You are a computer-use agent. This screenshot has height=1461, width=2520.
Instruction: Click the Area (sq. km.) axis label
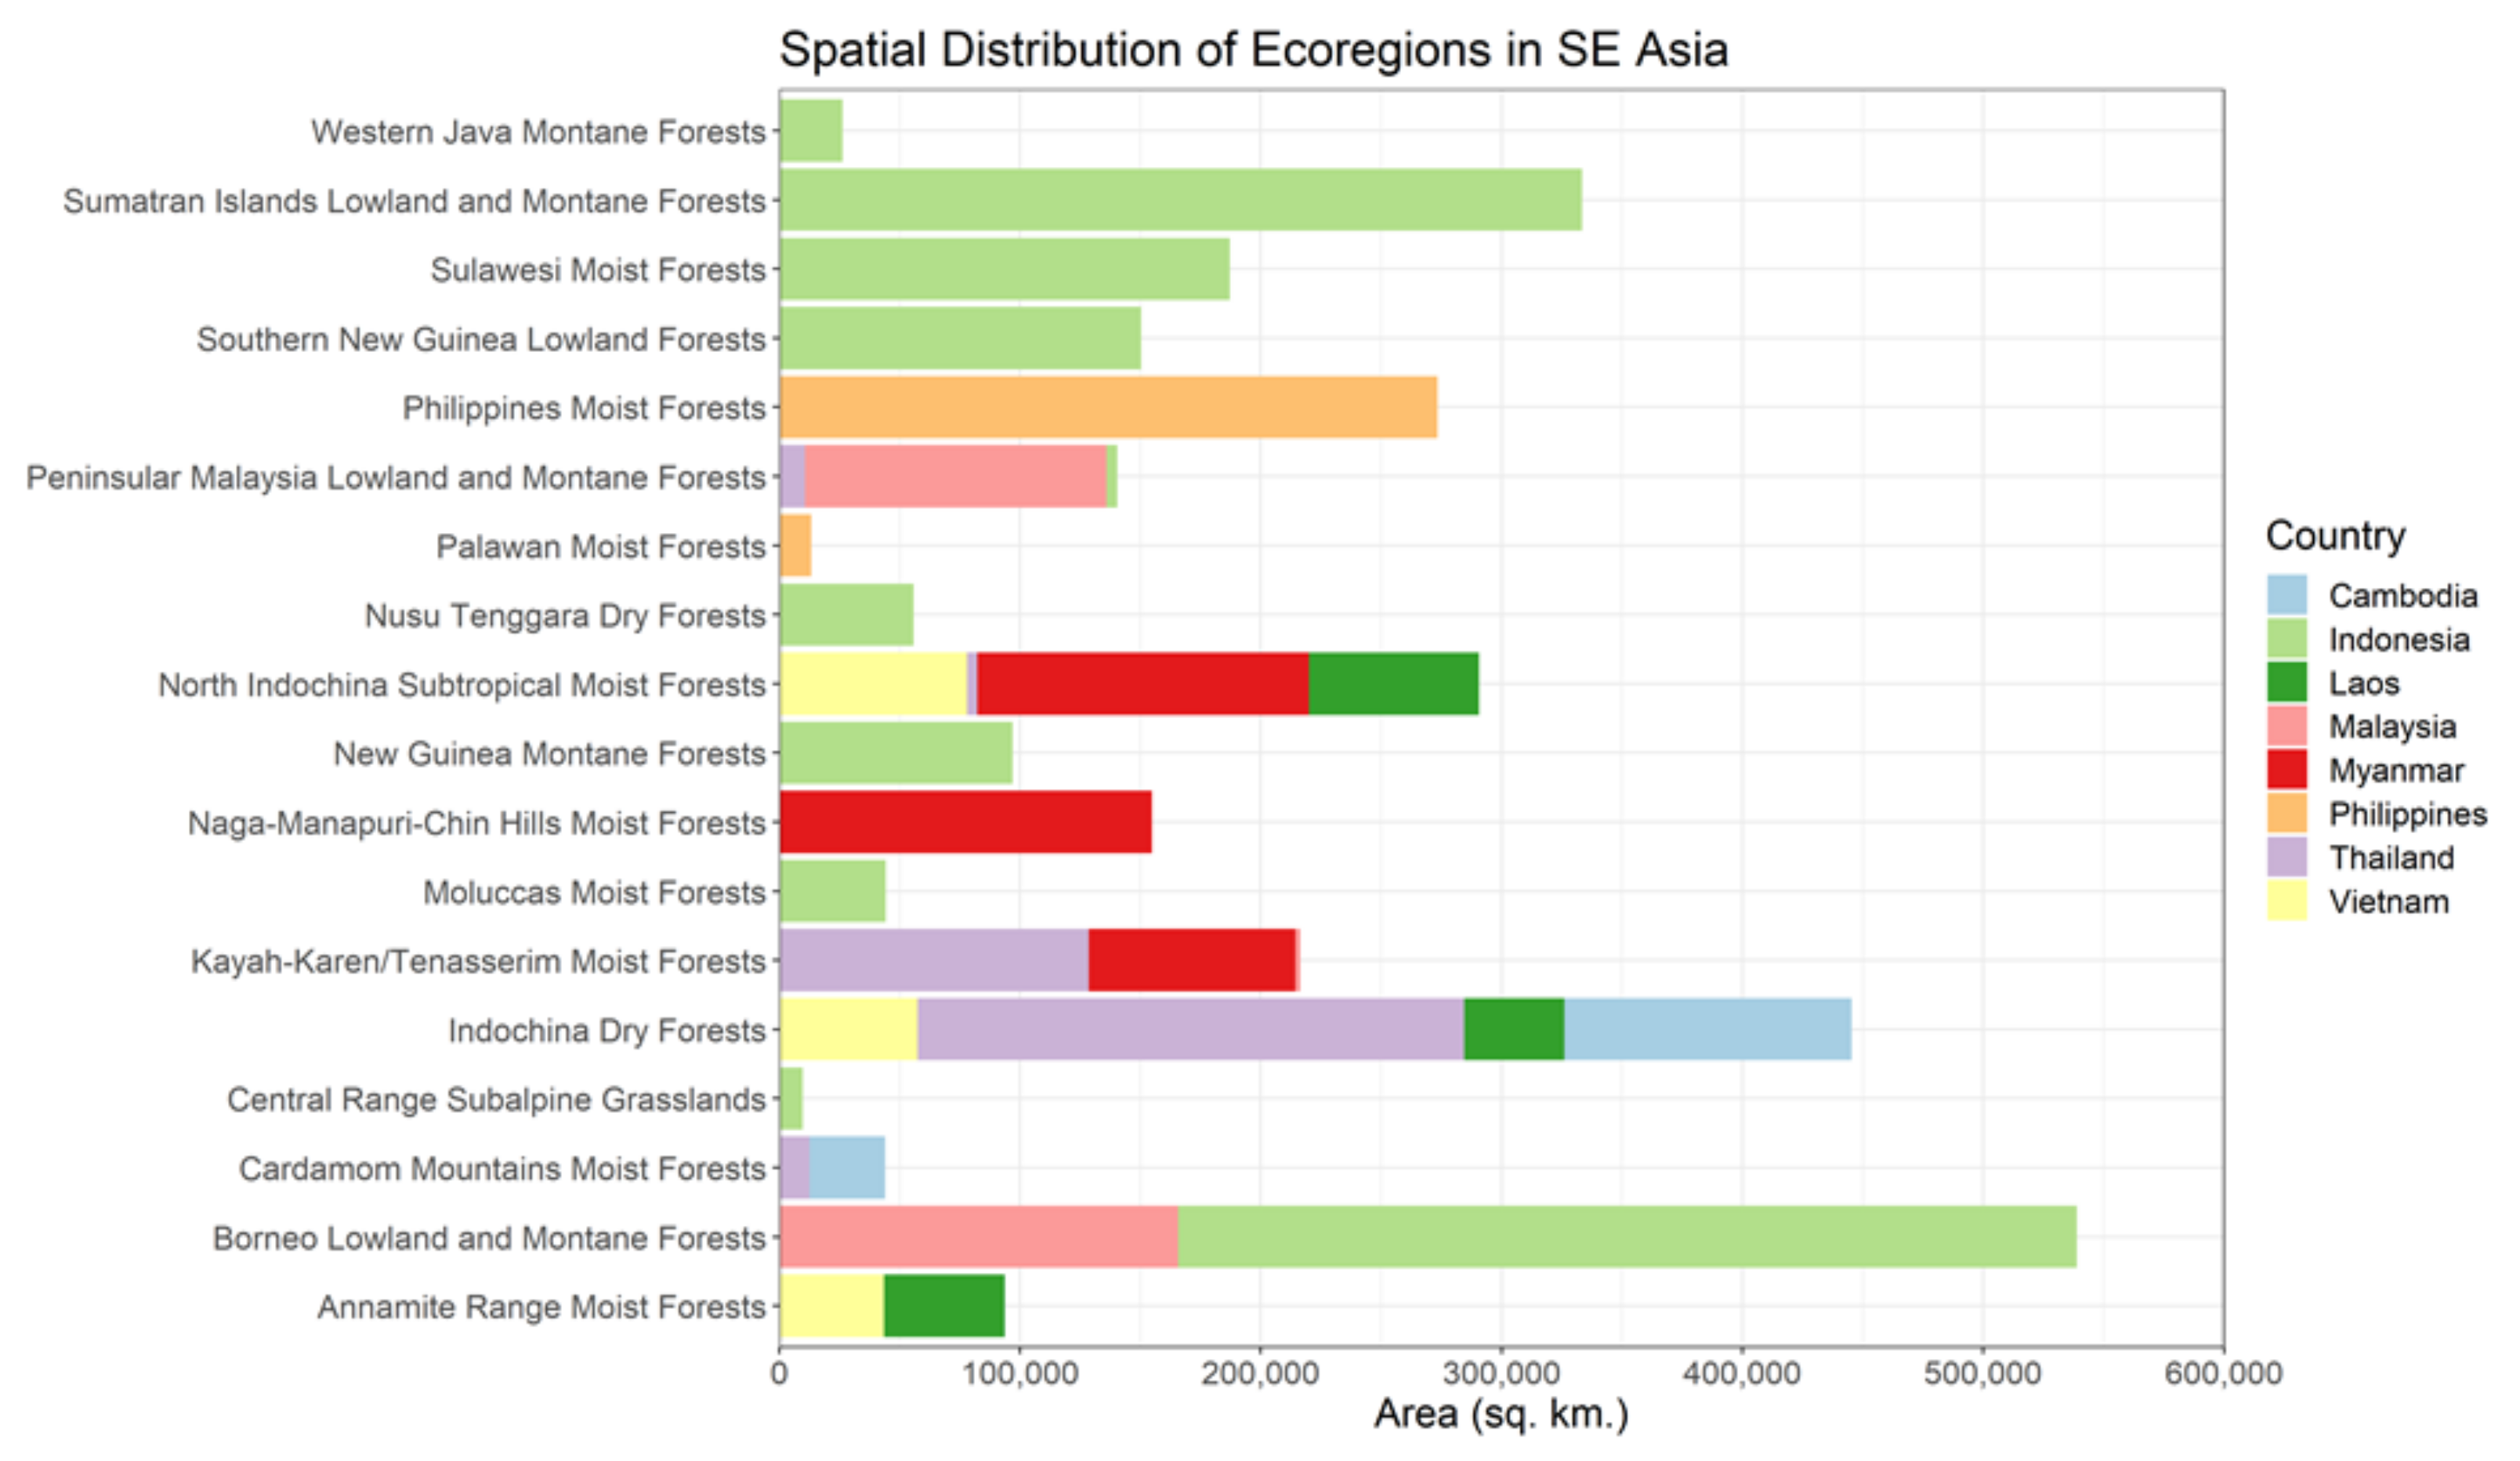coord(1500,1414)
